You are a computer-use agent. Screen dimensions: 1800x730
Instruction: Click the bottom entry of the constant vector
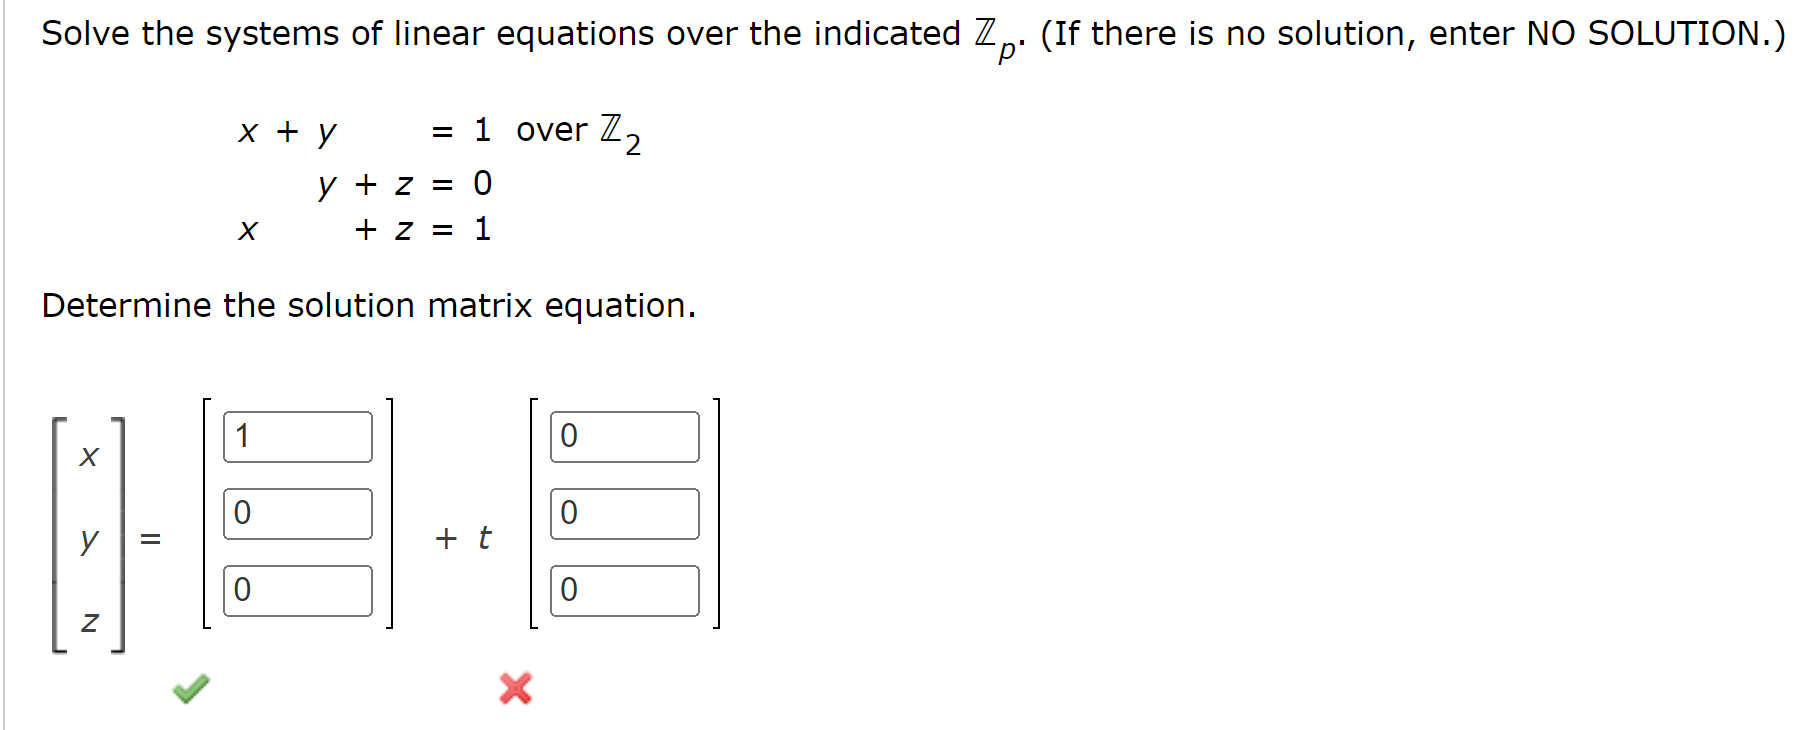point(296,592)
